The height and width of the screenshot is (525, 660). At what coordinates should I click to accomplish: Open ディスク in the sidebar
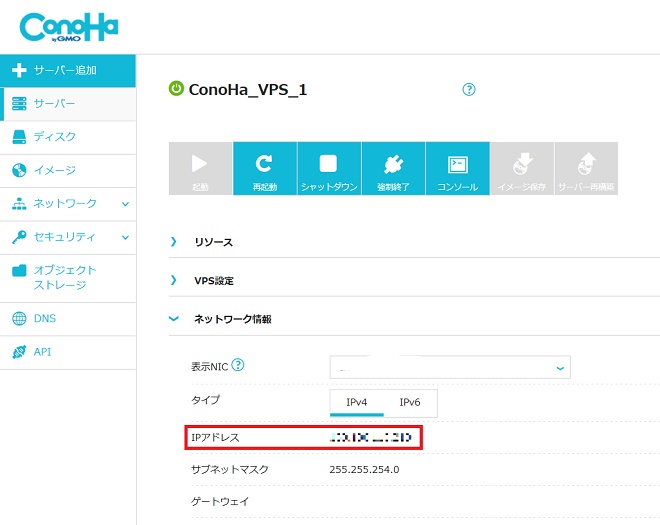pos(68,137)
